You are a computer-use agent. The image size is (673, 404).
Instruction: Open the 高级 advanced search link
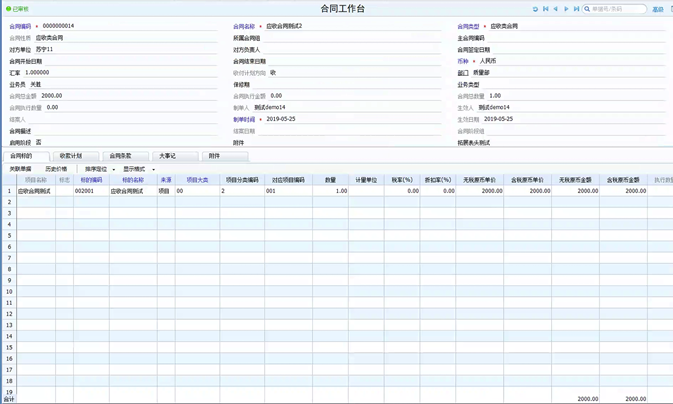tap(658, 9)
